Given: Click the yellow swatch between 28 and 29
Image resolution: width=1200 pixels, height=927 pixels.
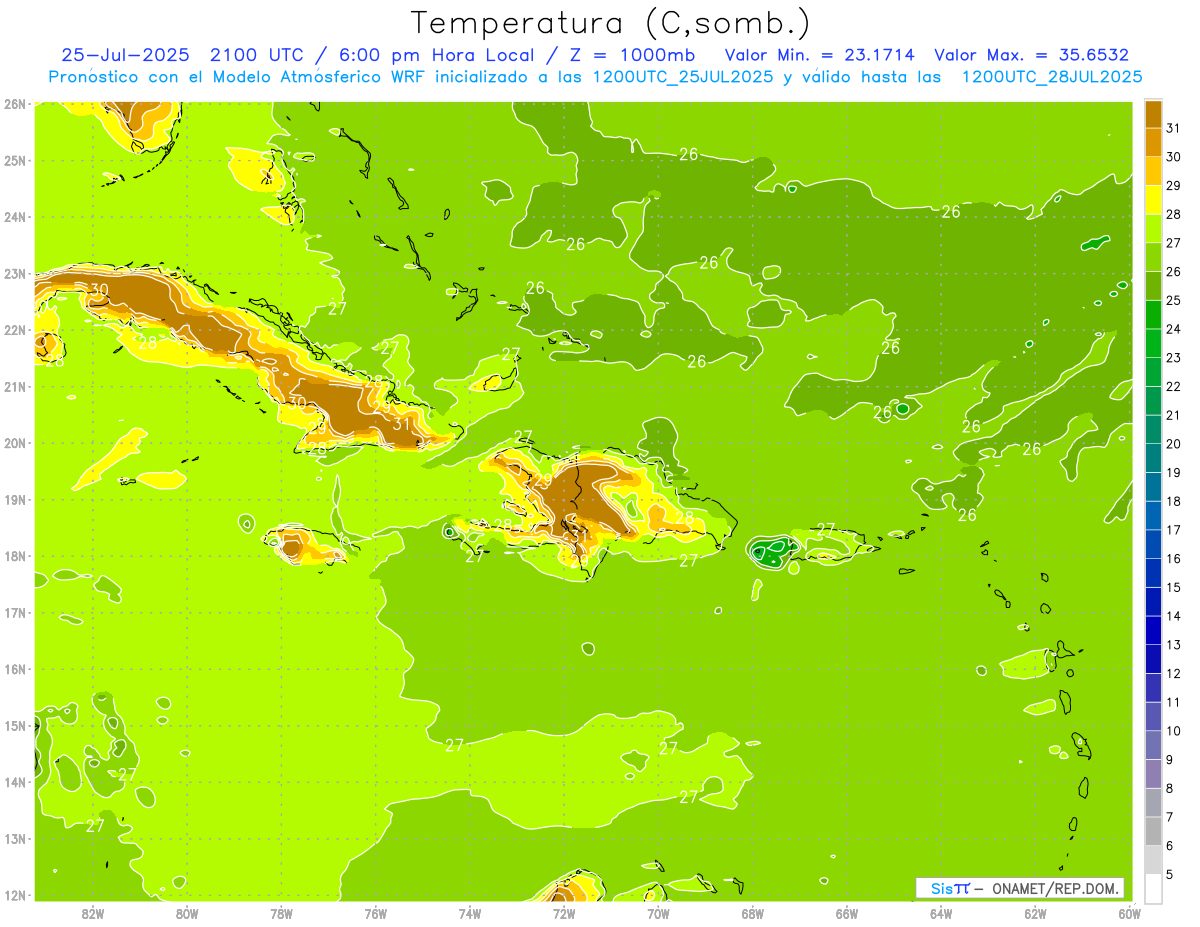Looking at the screenshot, I should (x=1153, y=200).
